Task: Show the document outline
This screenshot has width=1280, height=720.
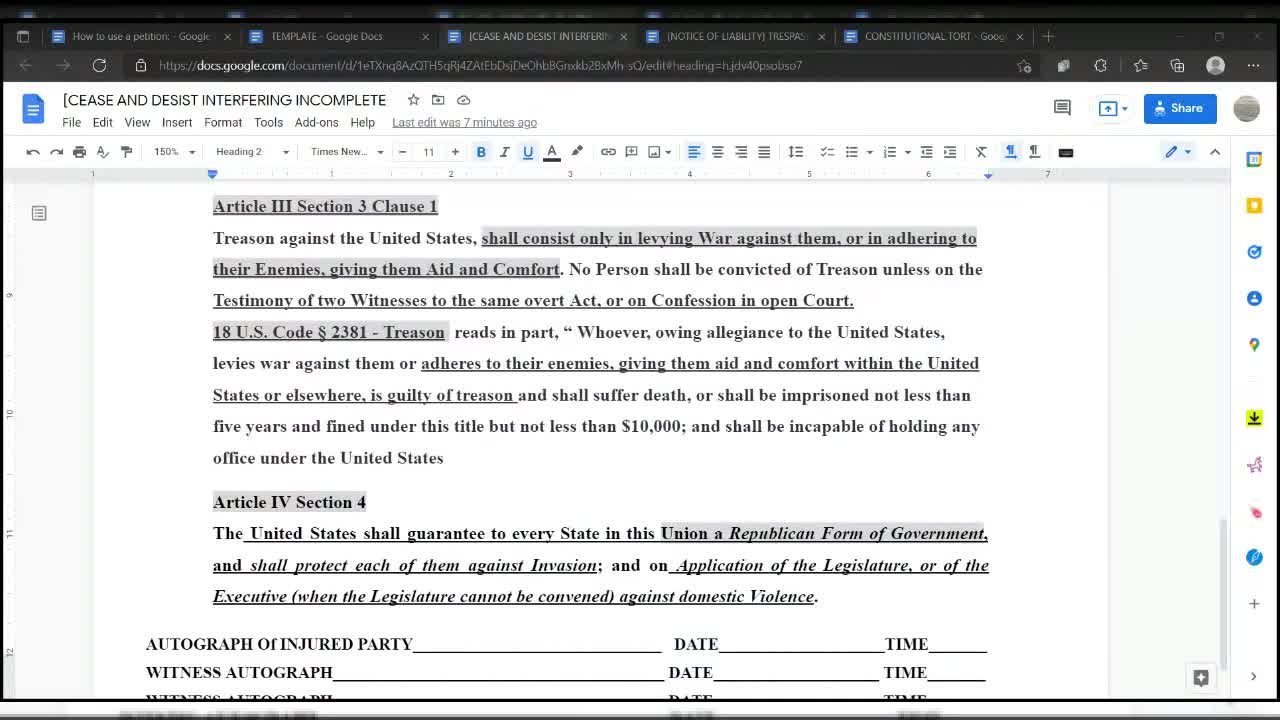Action: click(39, 213)
